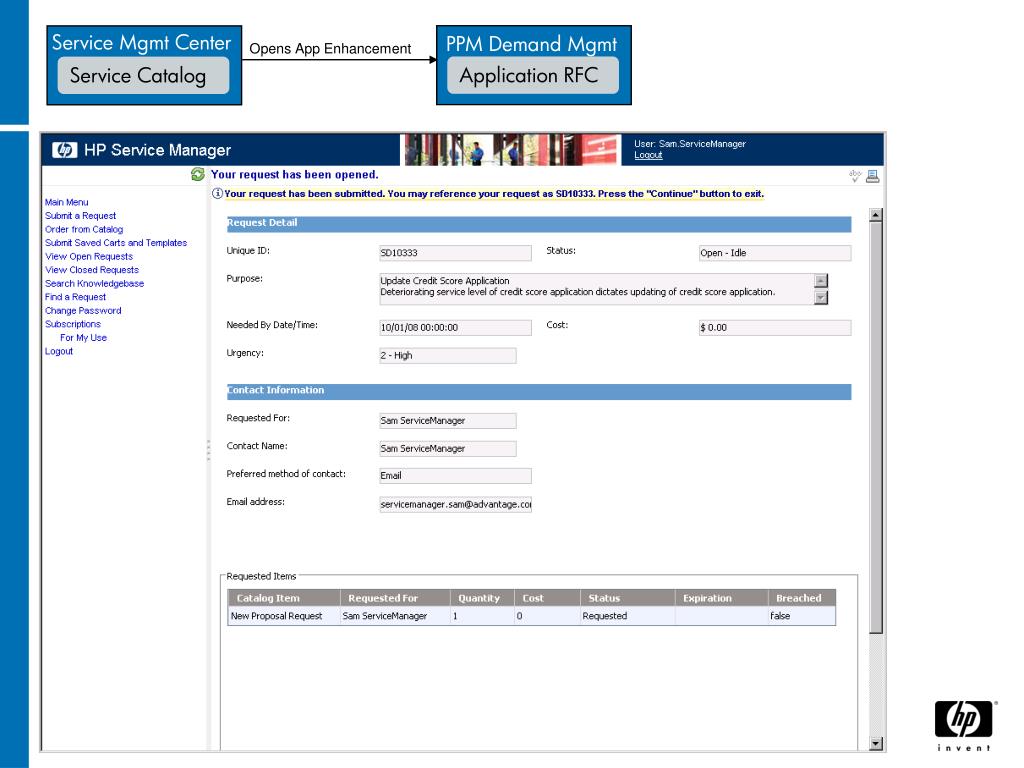The image size is (1024, 768).
Task: View Open Requests from the sidebar
Action: pos(89,257)
